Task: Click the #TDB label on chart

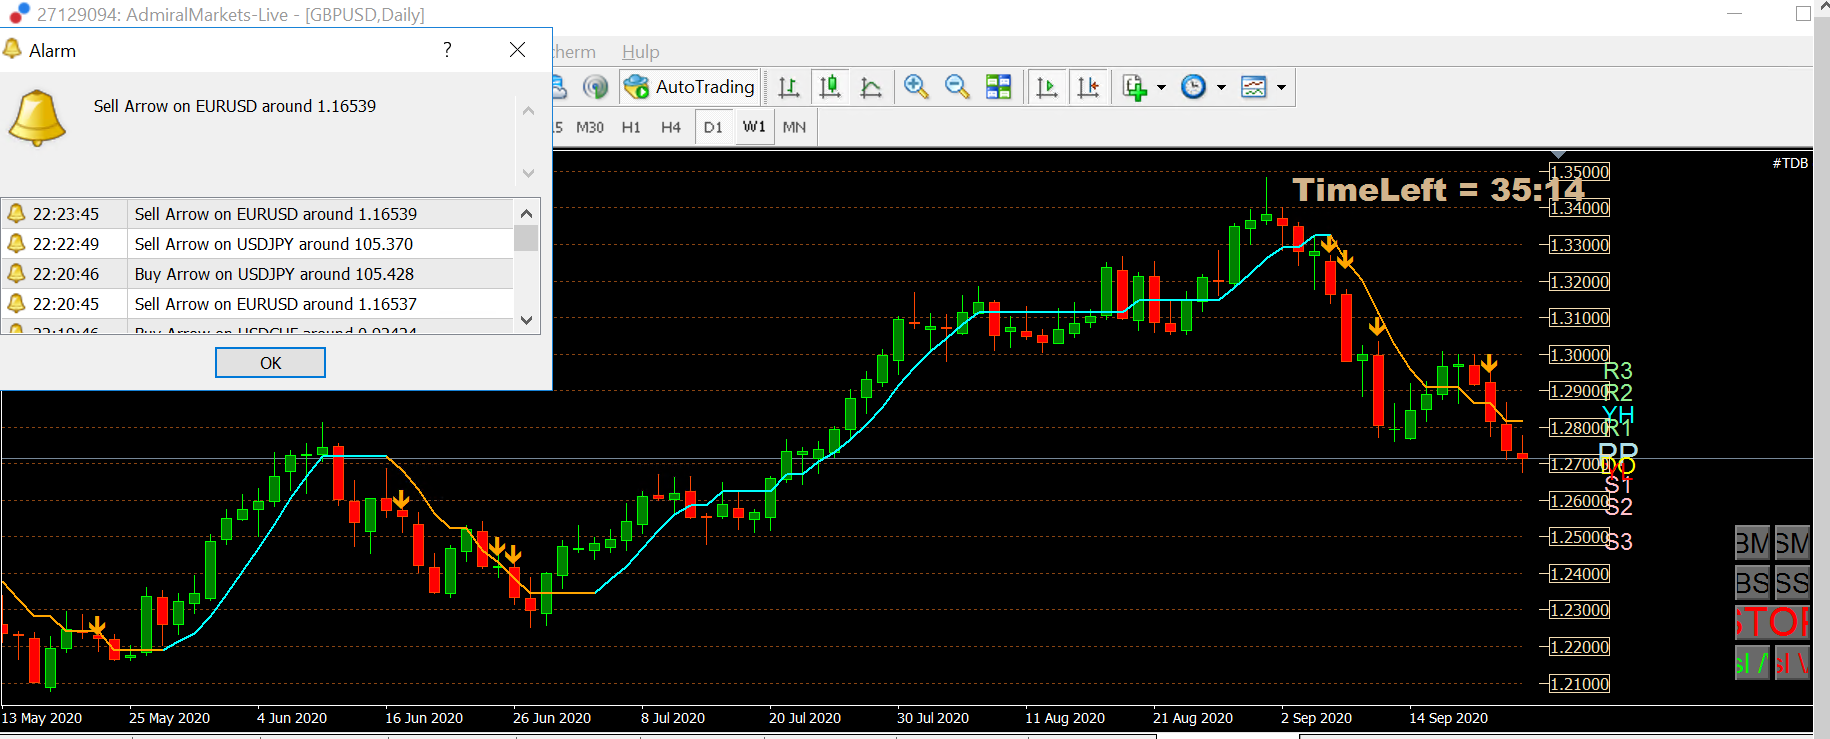Action: (x=1790, y=163)
